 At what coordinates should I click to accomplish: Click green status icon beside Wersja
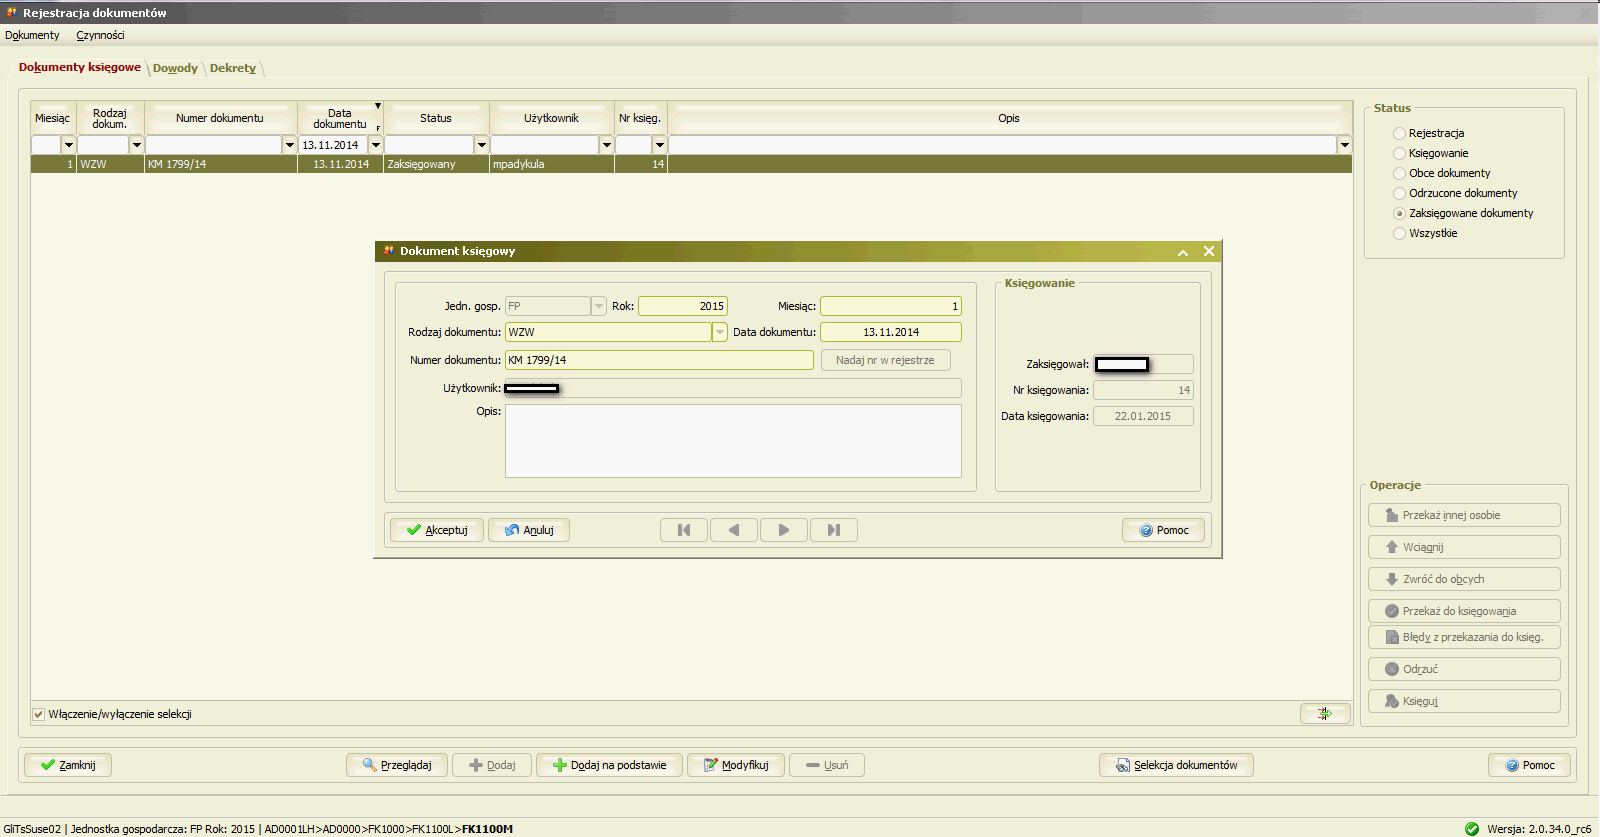1472,829
